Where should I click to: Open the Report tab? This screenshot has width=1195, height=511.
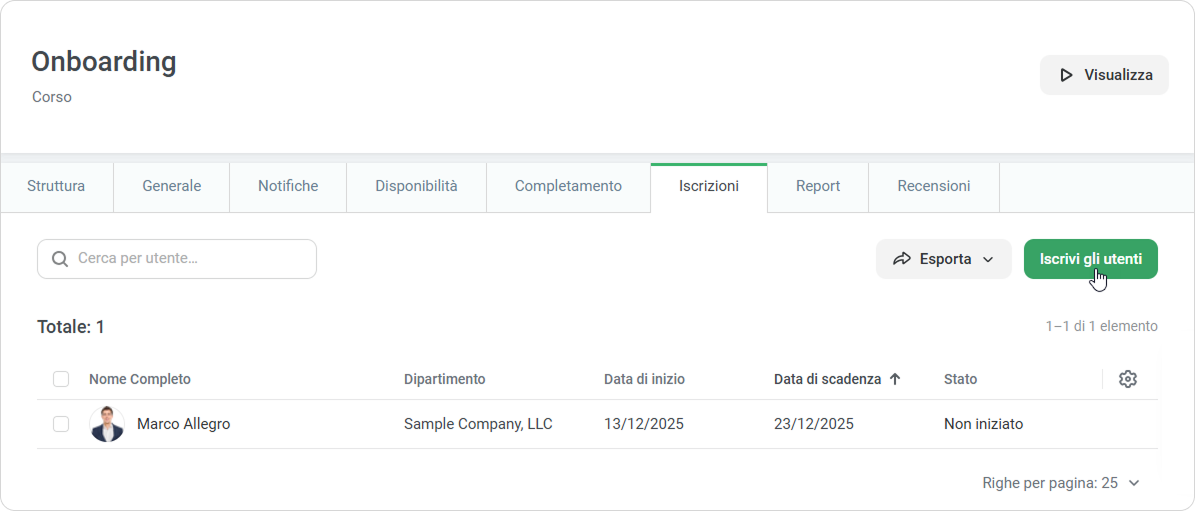(x=817, y=186)
